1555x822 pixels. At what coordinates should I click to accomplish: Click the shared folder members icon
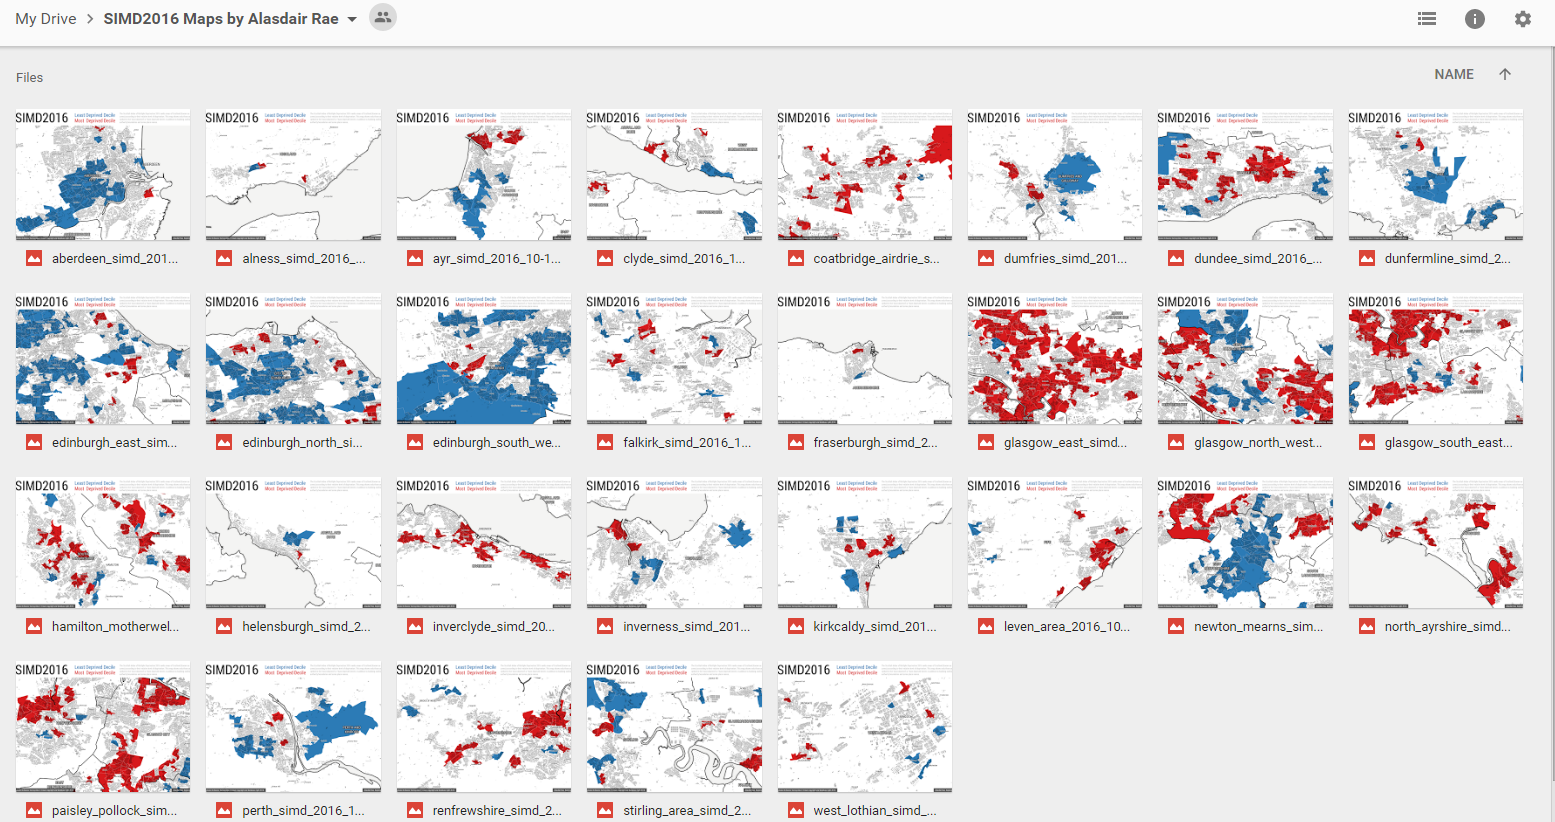382,17
